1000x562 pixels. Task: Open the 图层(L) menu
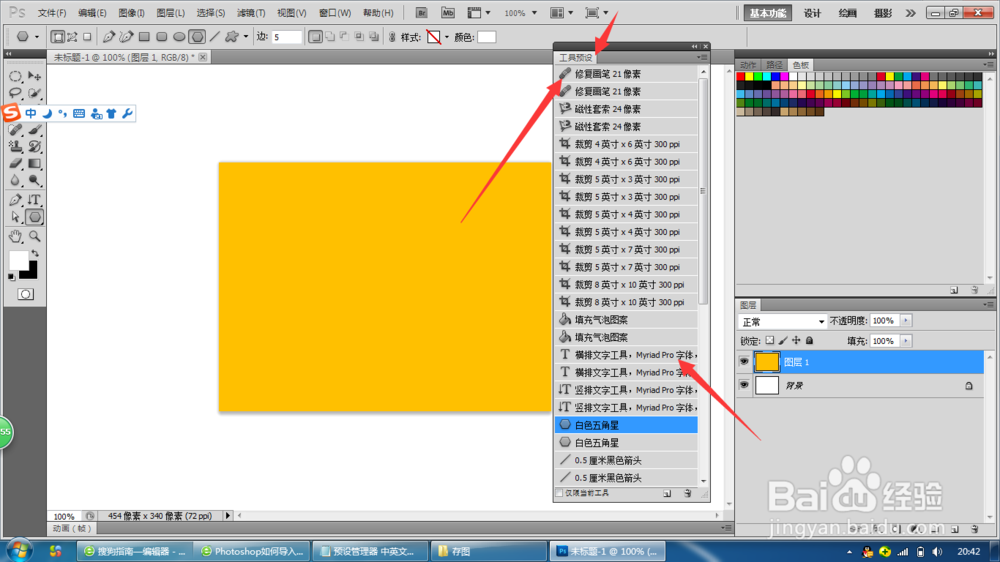tap(170, 13)
